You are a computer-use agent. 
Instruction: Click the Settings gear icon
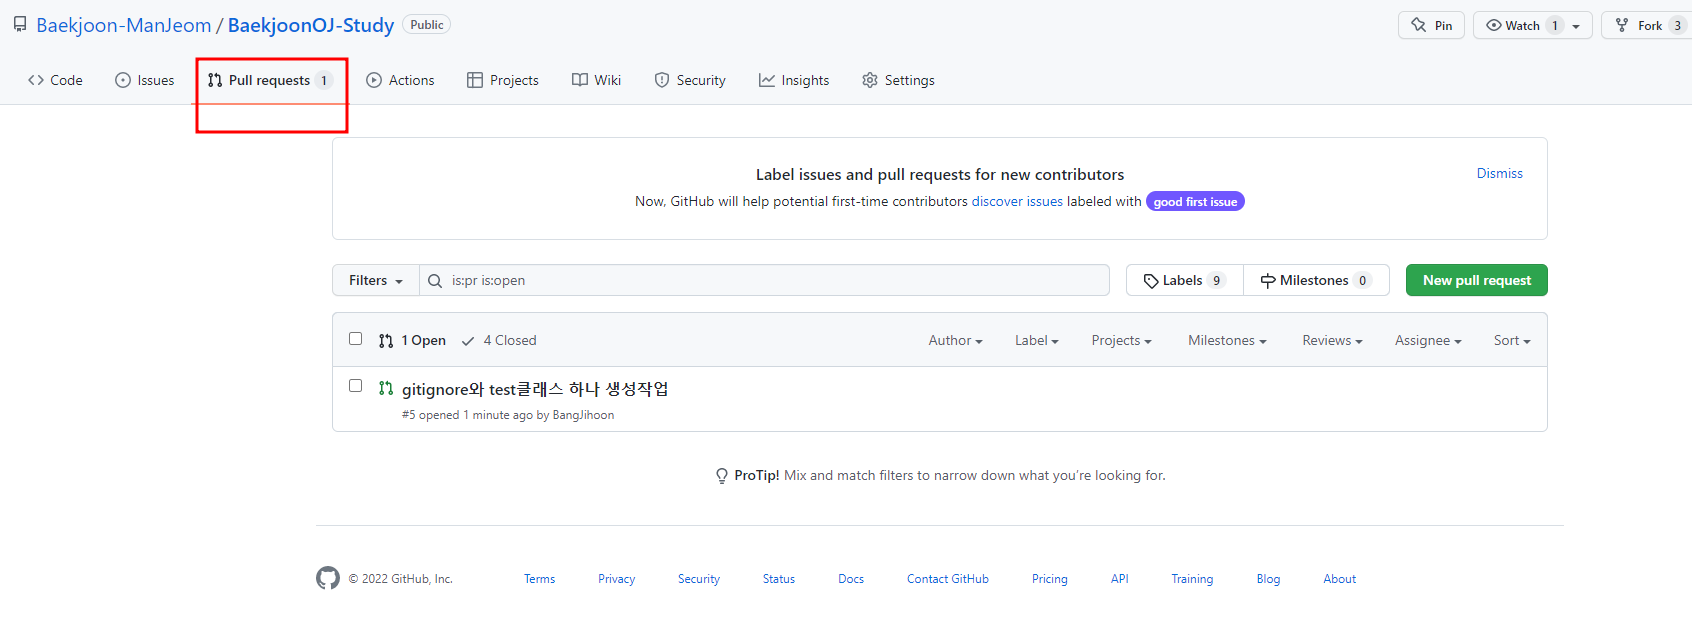point(870,80)
